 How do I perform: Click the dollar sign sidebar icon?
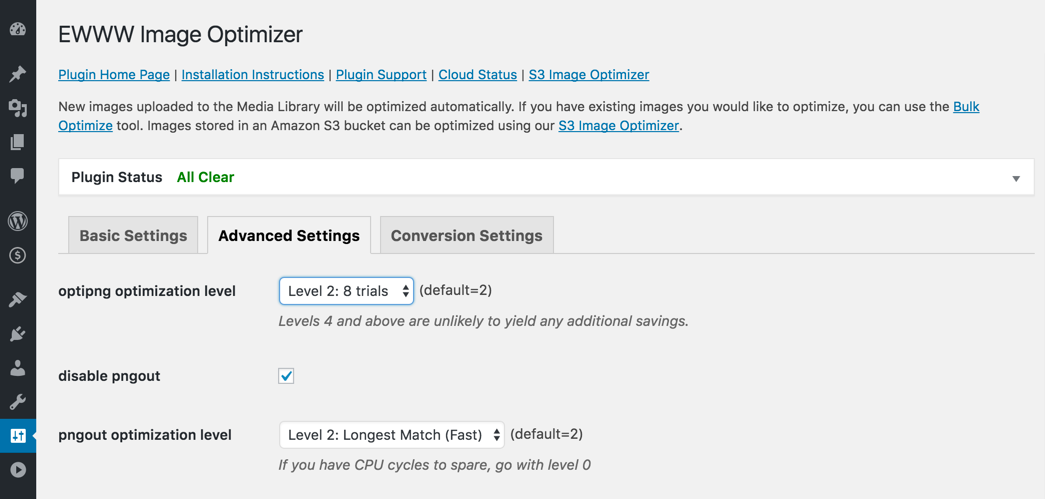(x=17, y=255)
